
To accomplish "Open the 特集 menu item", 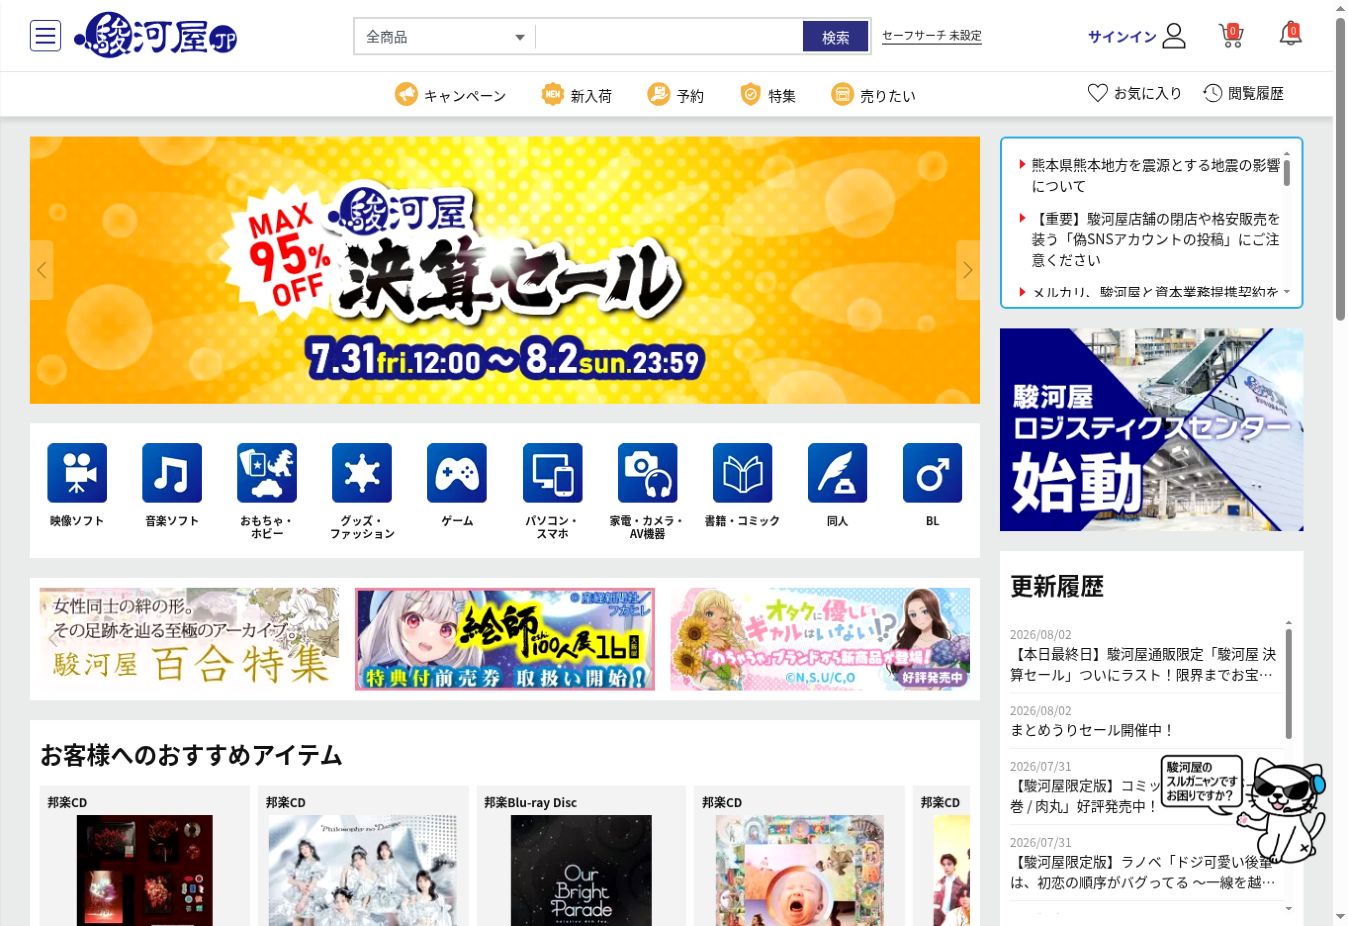I will click(768, 95).
